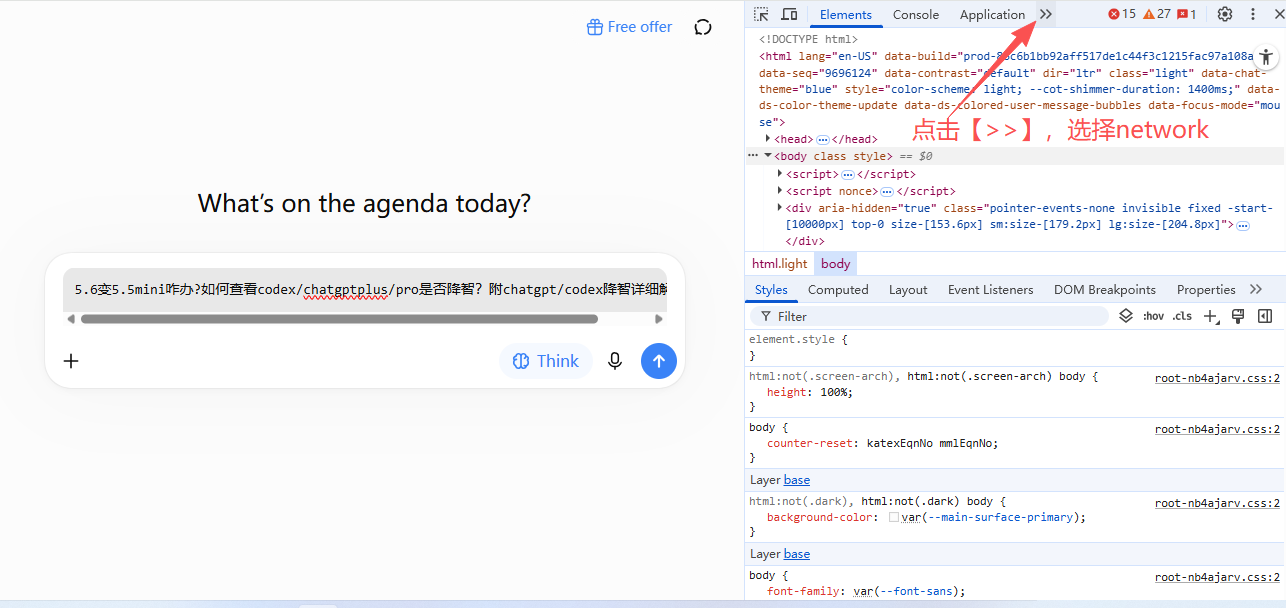
Task: Click the DOCTYPE html line
Action: tap(808, 40)
